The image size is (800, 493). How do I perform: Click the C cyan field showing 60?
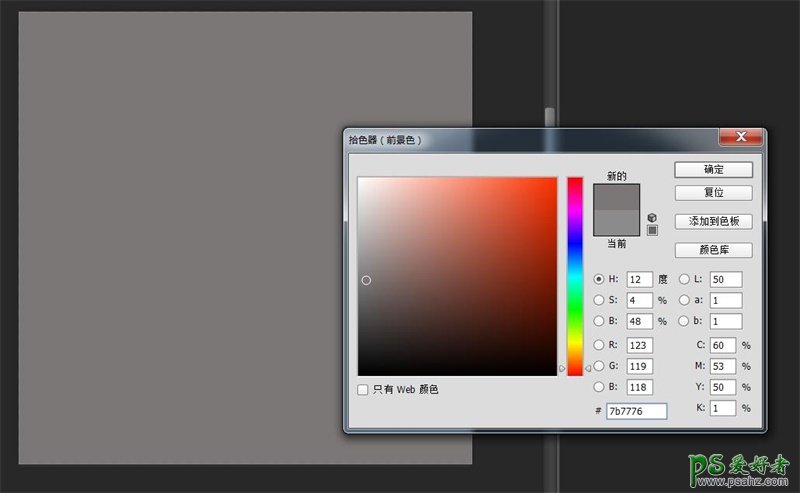(x=722, y=345)
